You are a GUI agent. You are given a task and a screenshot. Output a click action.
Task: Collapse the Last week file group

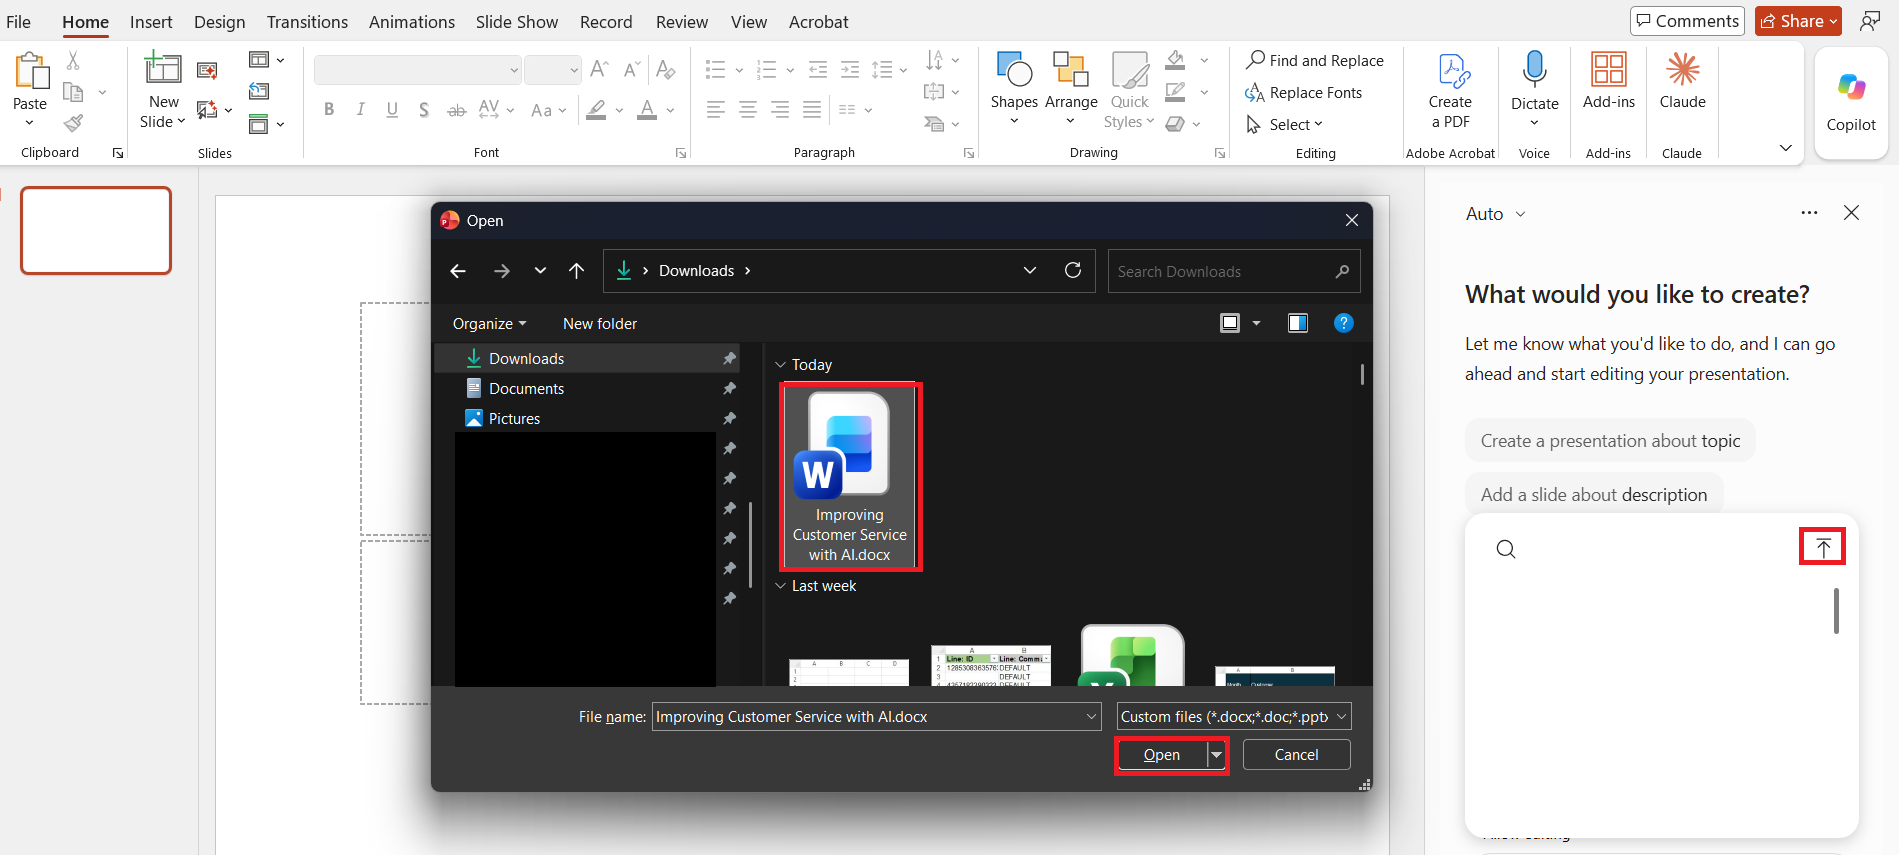[x=781, y=586]
